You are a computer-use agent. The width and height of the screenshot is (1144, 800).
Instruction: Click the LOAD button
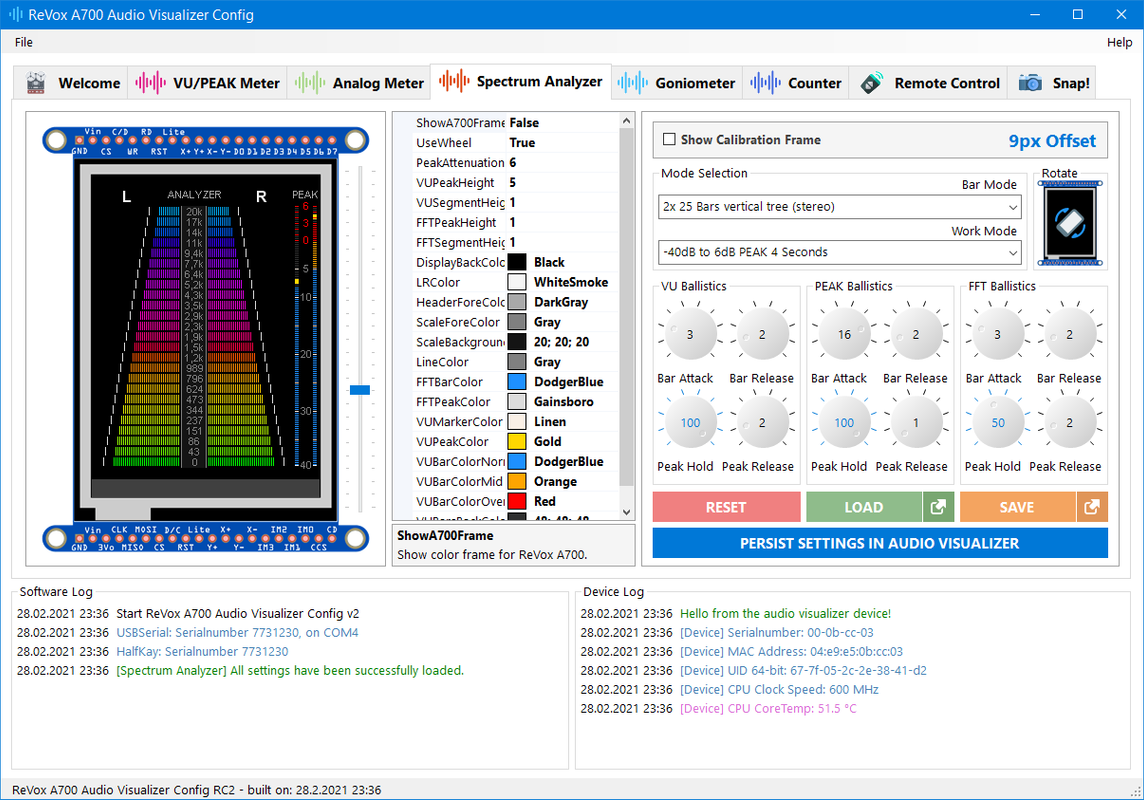tap(864, 507)
